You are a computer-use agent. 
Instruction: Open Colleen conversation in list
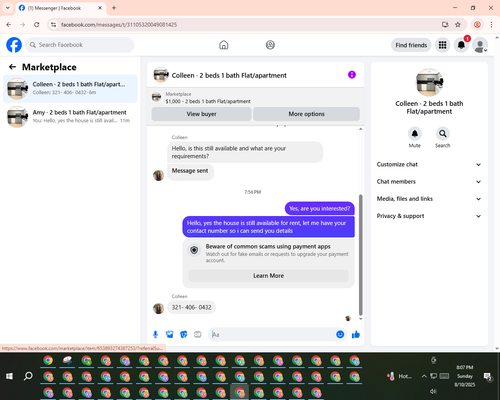pos(70,88)
